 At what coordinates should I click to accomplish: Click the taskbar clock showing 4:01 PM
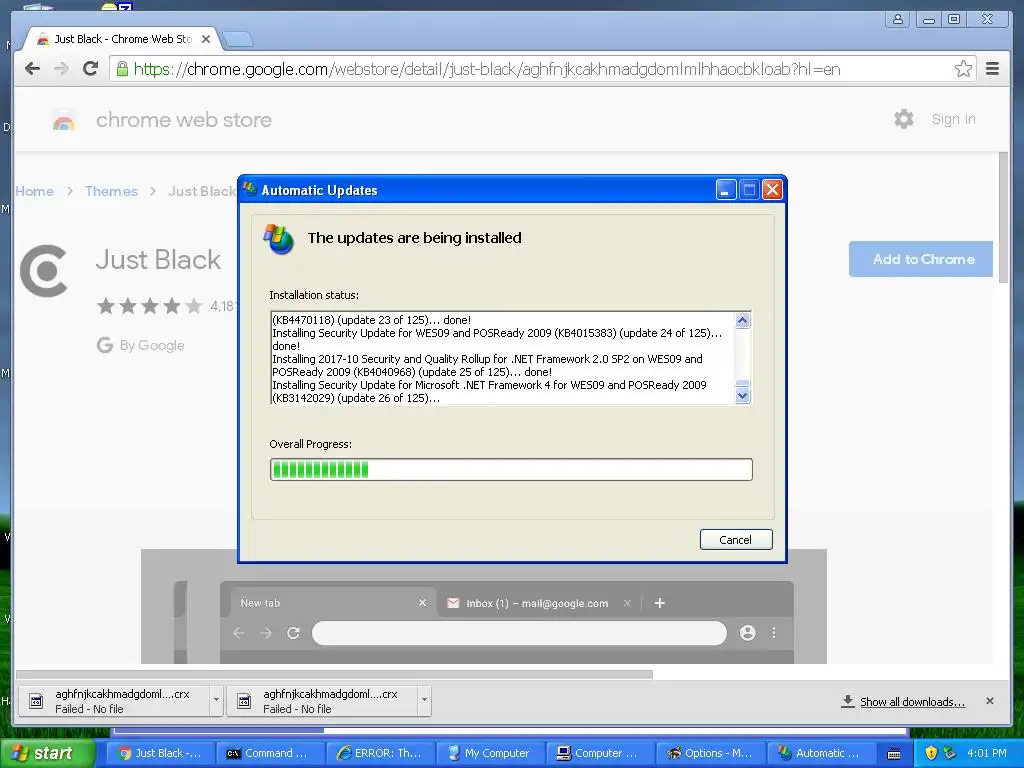coord(987,753)
